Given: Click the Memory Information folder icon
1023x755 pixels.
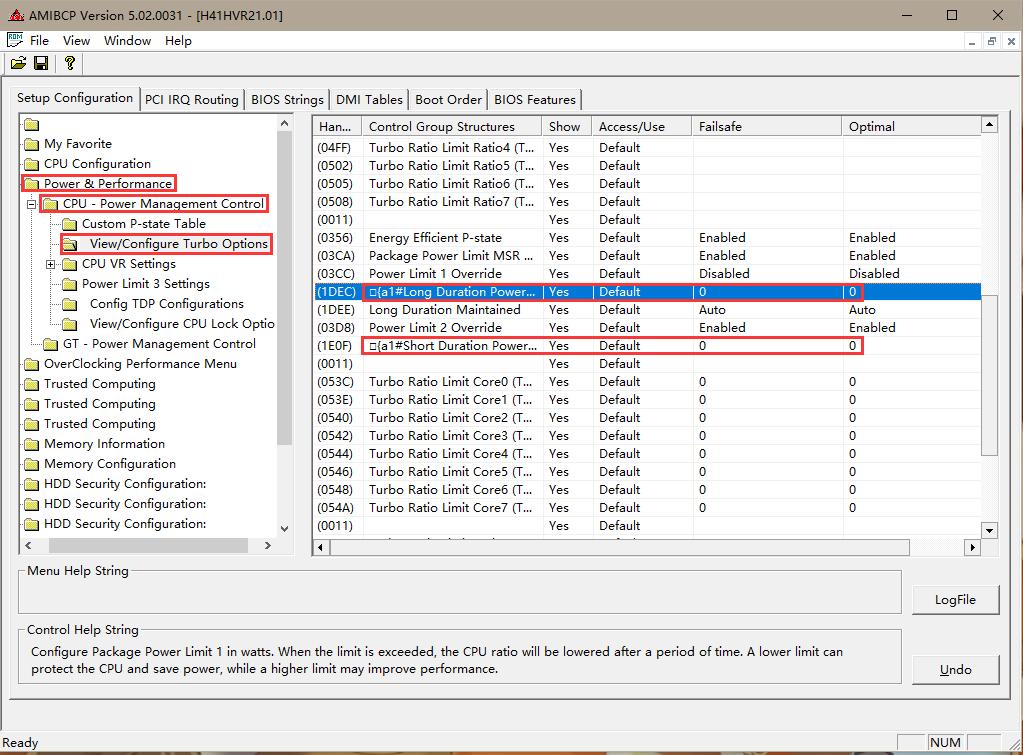Looking at the screenshot, I should [31, 444].
